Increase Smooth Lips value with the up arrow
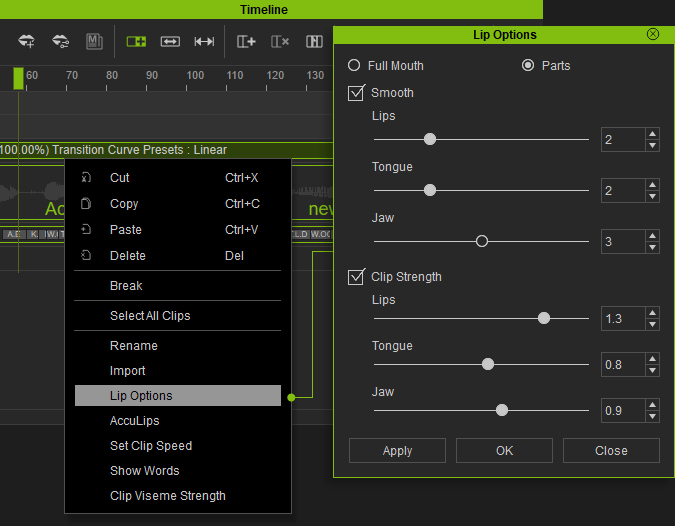 [652, 133]
